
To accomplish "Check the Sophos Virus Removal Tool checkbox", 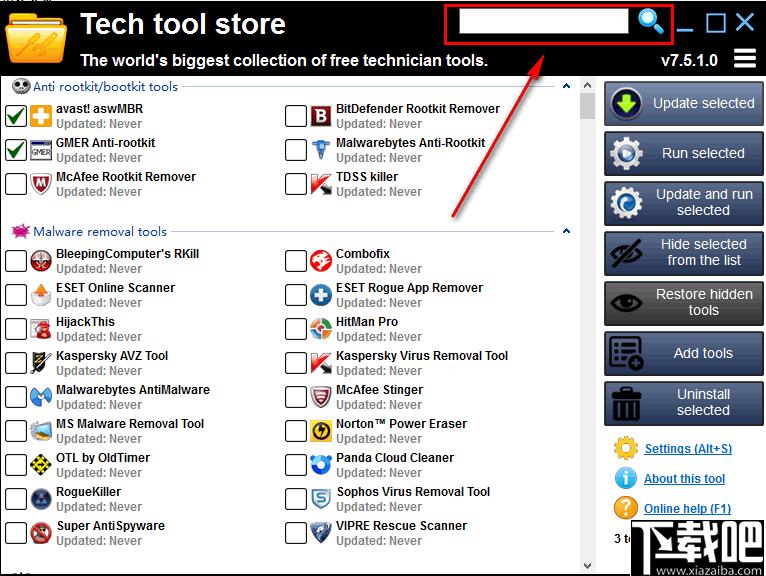I will point(296,499).
